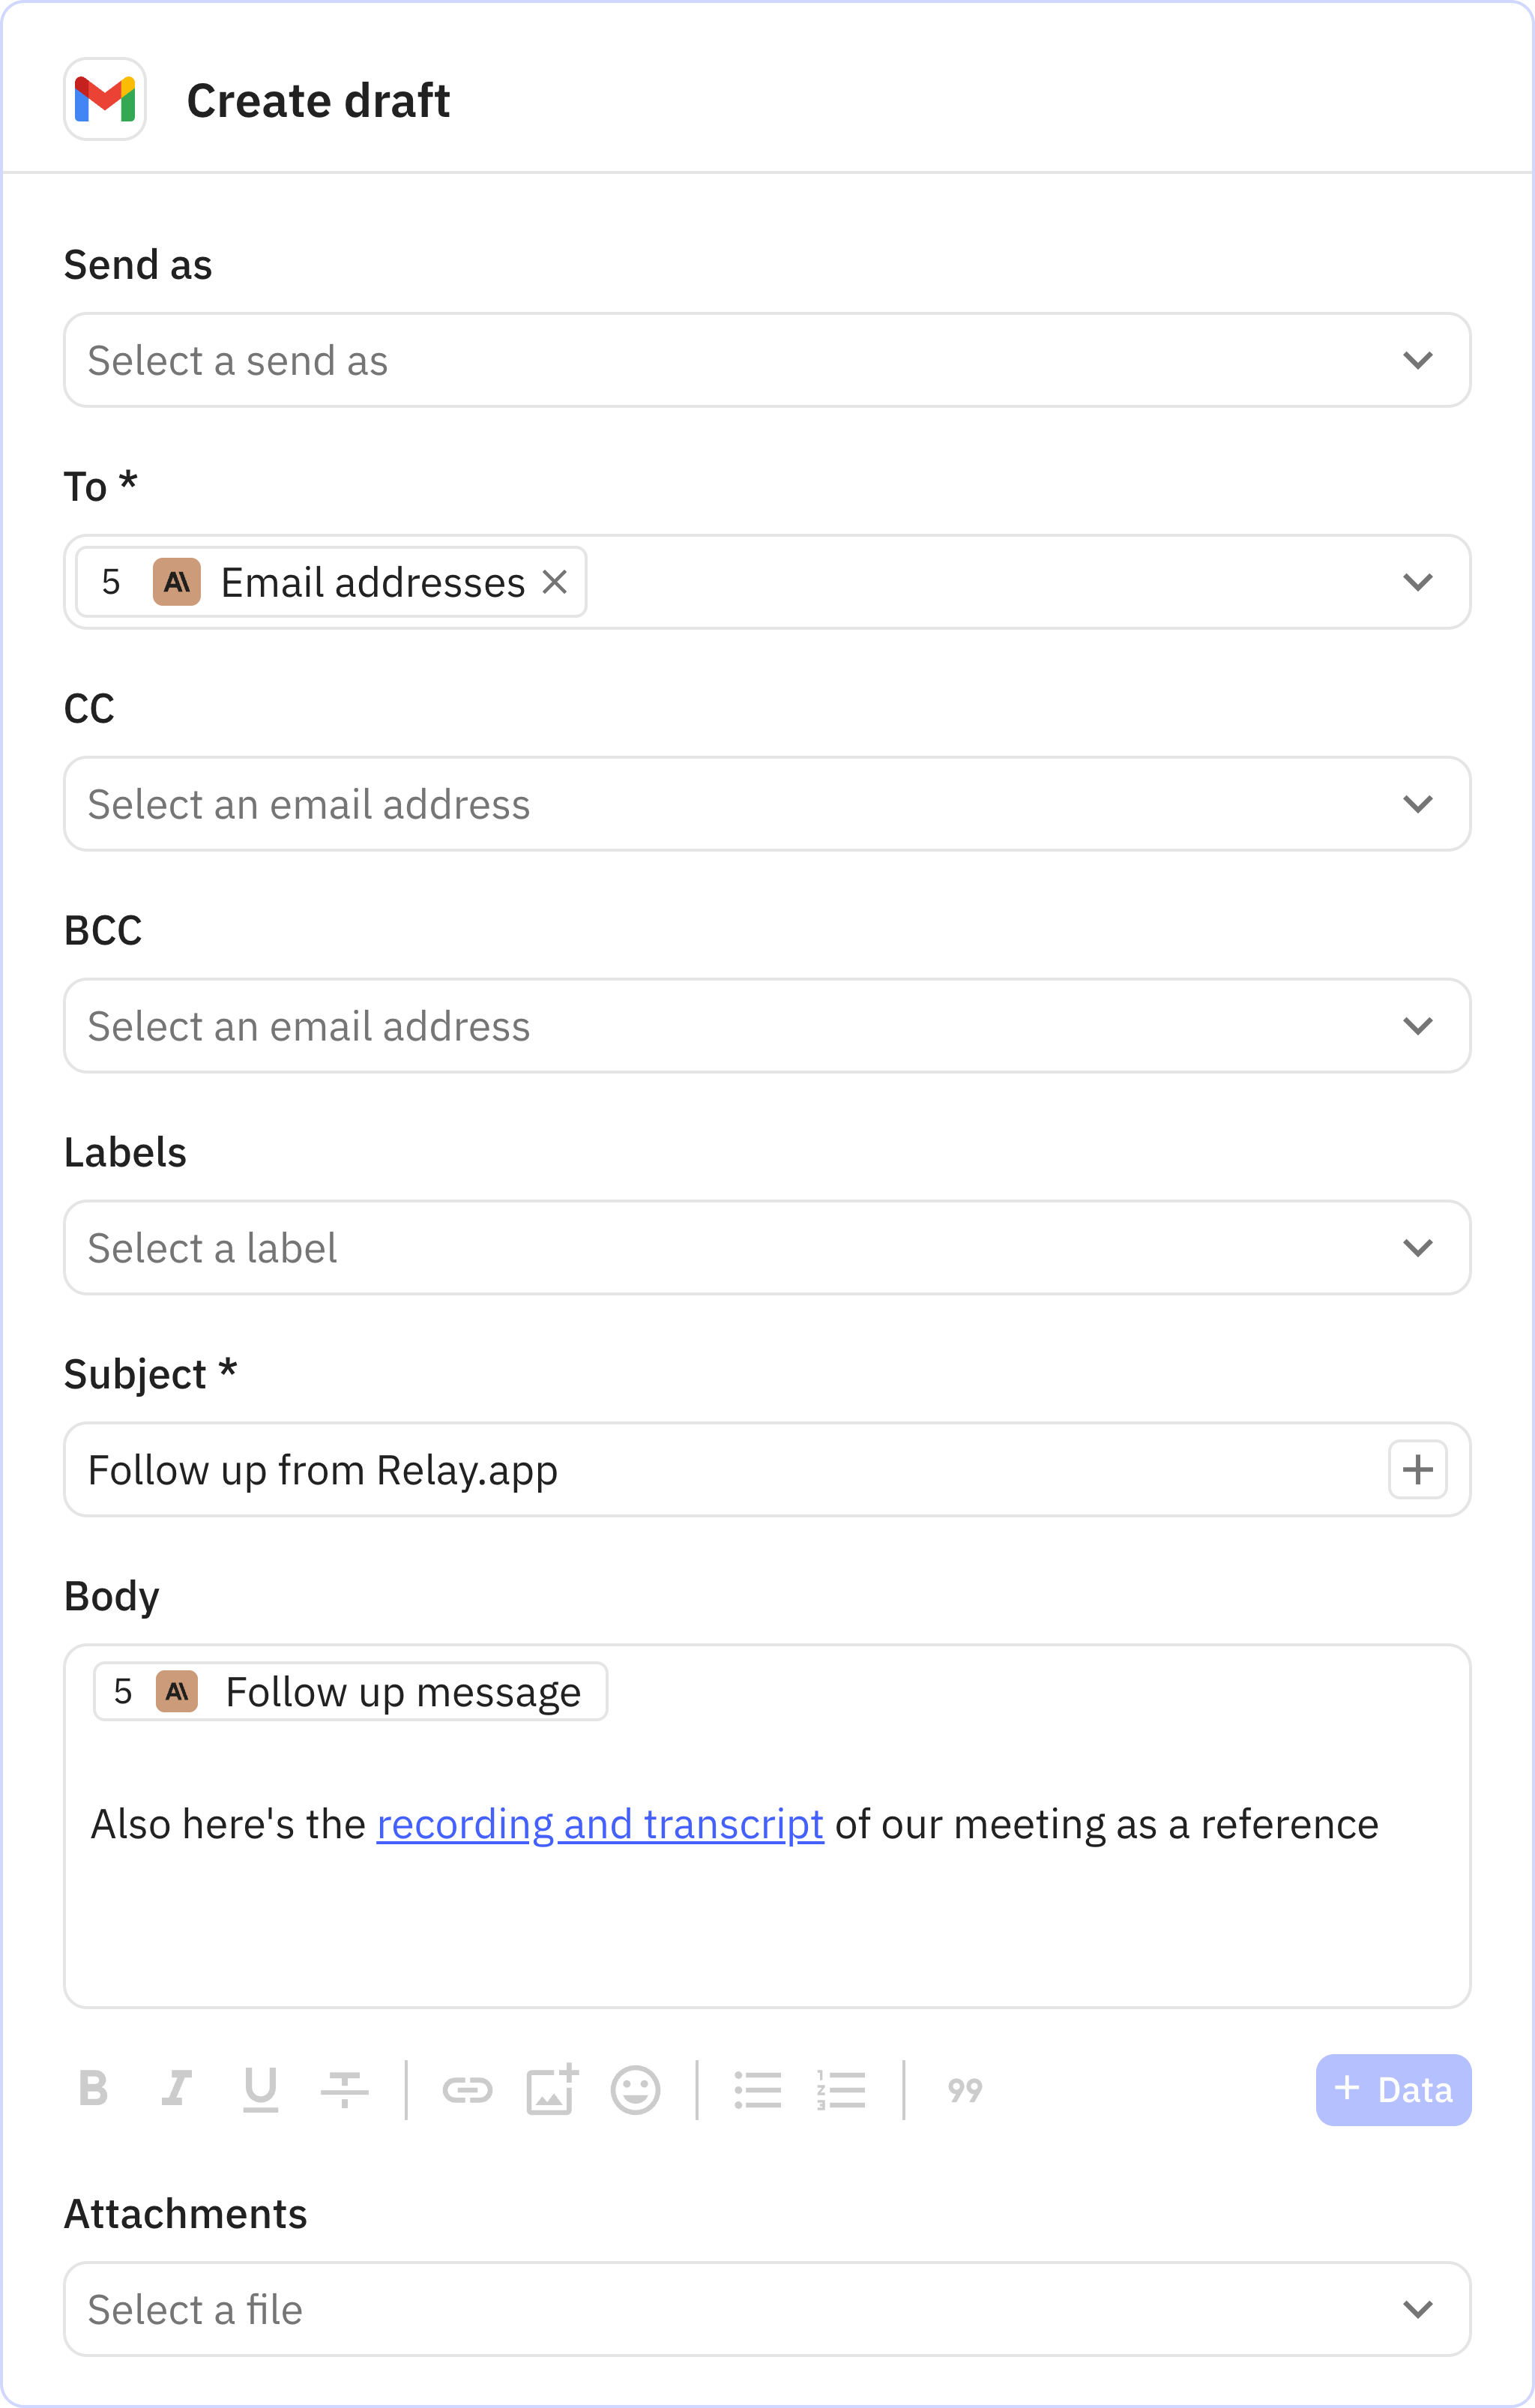Expand the Attachments file selector
This screenshot has width=1535, height=2408.
pyautogui.click(x=1418, y=2309)
